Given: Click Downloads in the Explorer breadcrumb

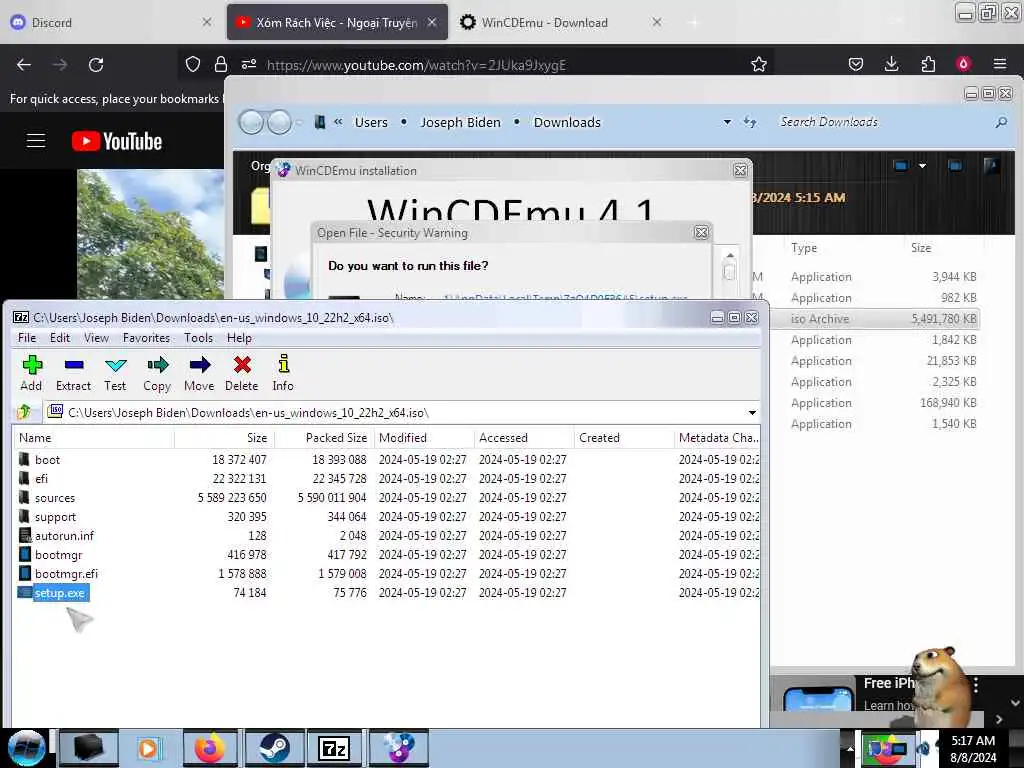Looking at the screenshot, I should (x=567, y=122).
